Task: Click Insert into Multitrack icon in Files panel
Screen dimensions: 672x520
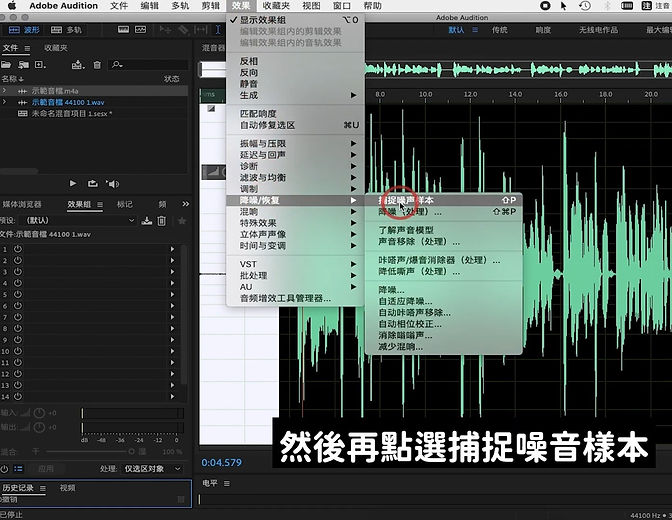Action: [78, 65]
